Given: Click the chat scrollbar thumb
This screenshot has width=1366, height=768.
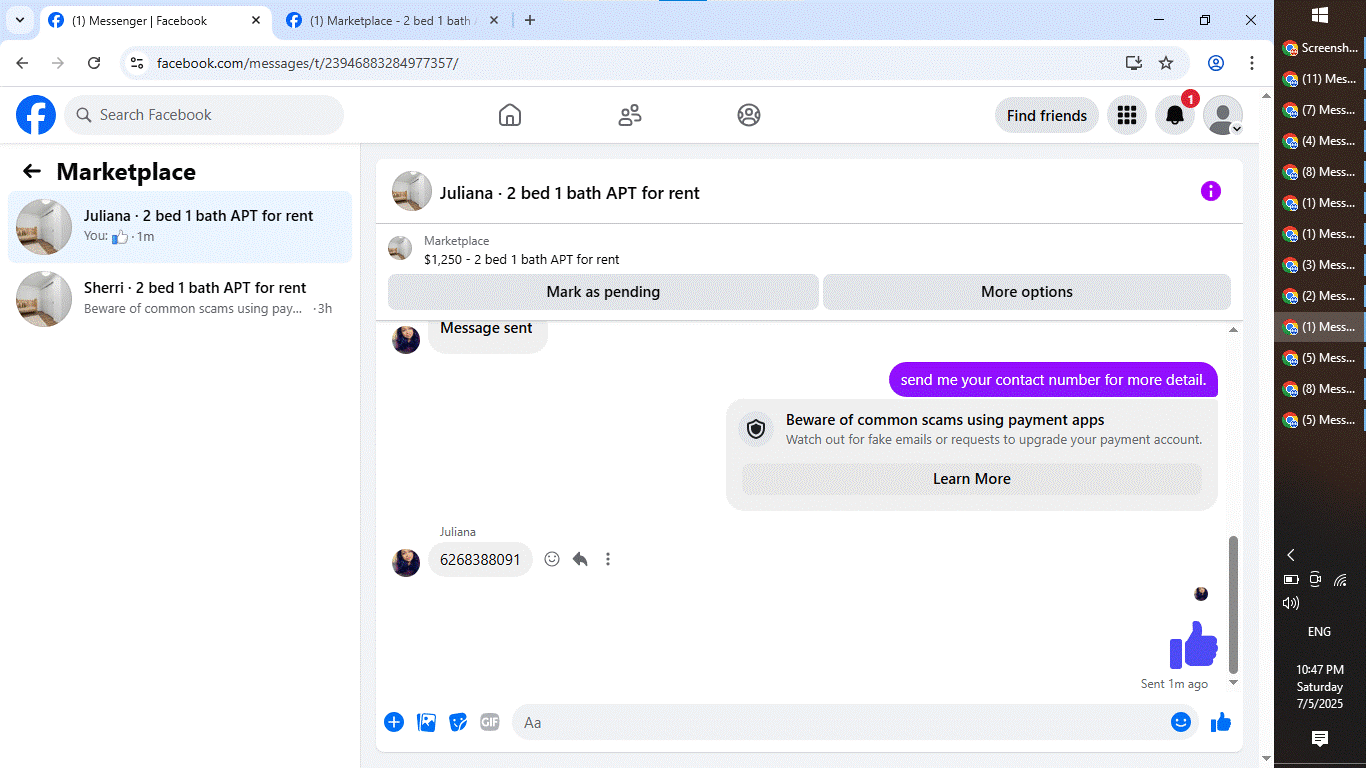Looking at the screenshot, I should click(x=1233, y=604).
